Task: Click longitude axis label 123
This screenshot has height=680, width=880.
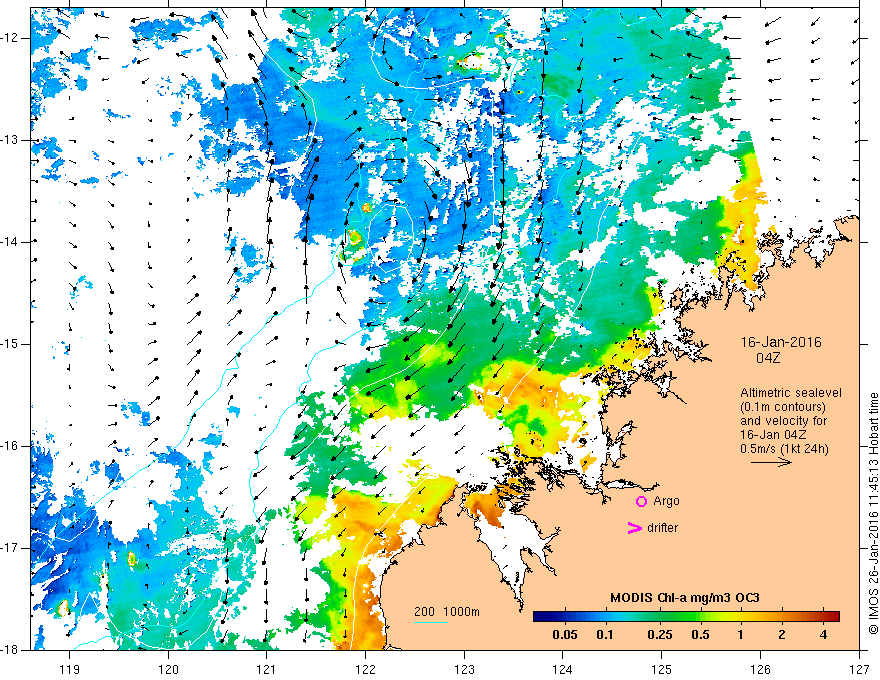Action: [464, 669]
